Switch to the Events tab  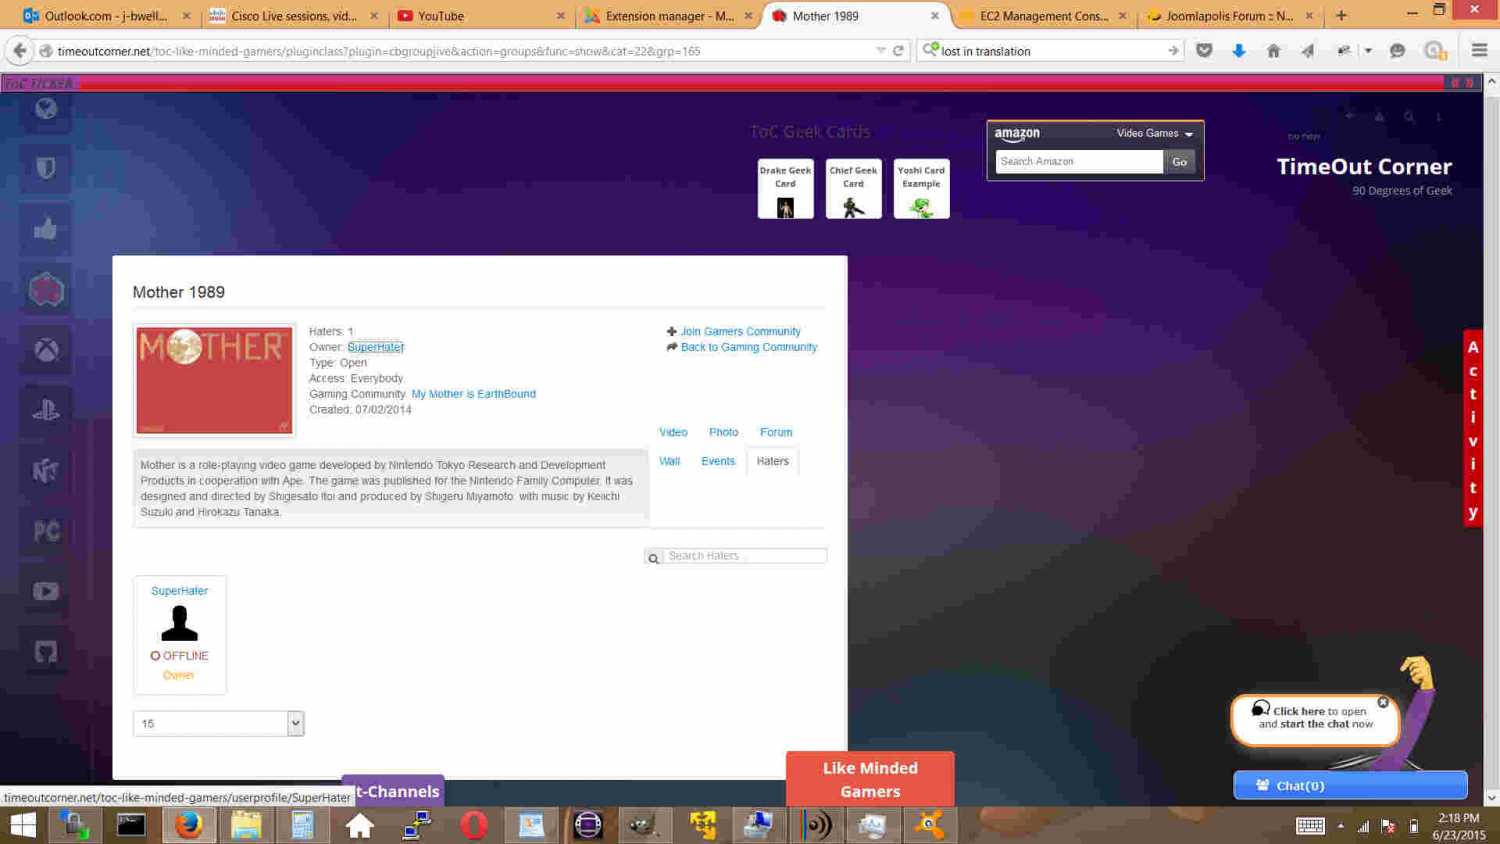pos(718,461)
